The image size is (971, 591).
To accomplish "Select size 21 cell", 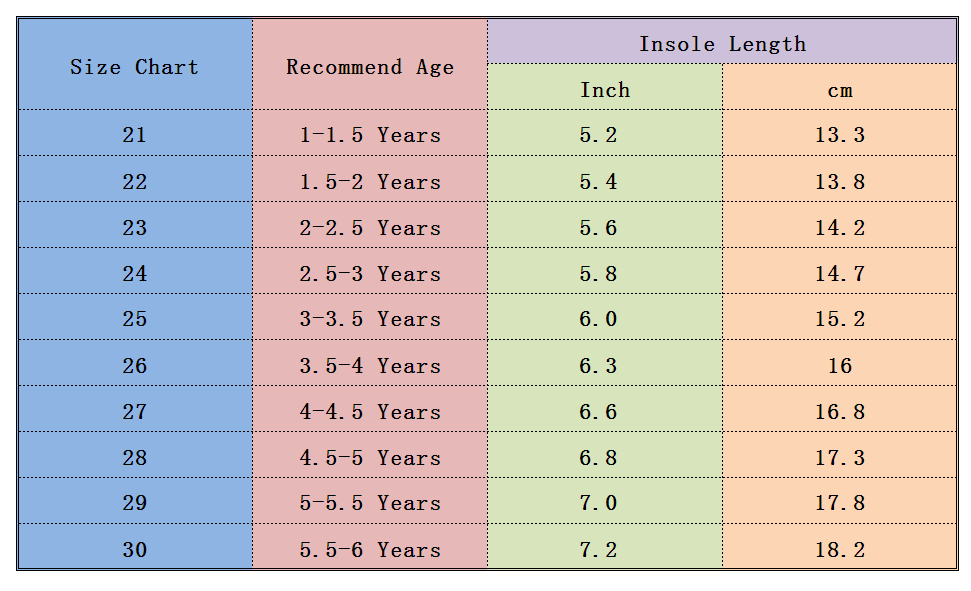I will coord(135,135).
